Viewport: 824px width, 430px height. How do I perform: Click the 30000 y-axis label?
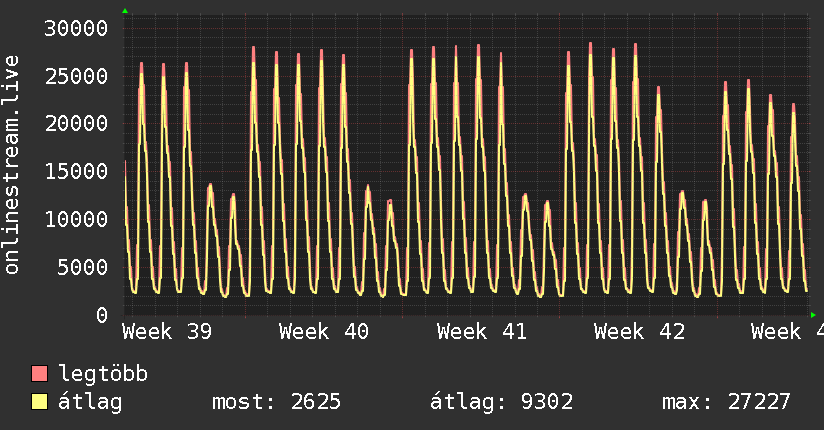coord(76,28)
